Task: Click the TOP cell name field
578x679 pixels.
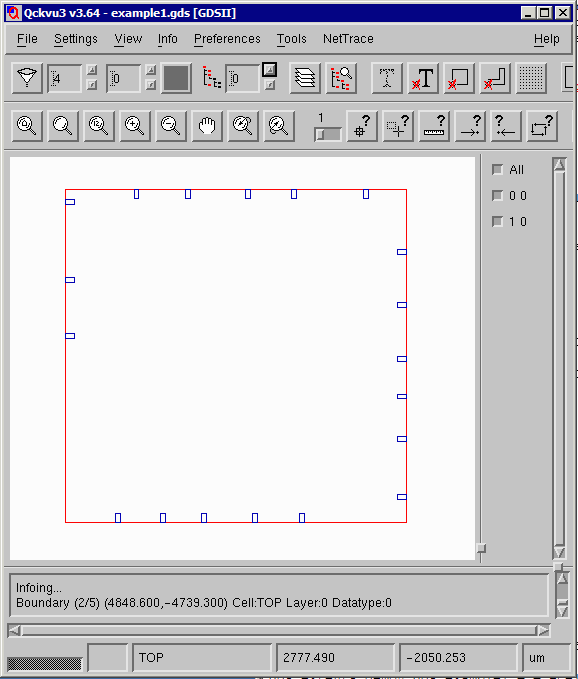Action: point(202,657)
